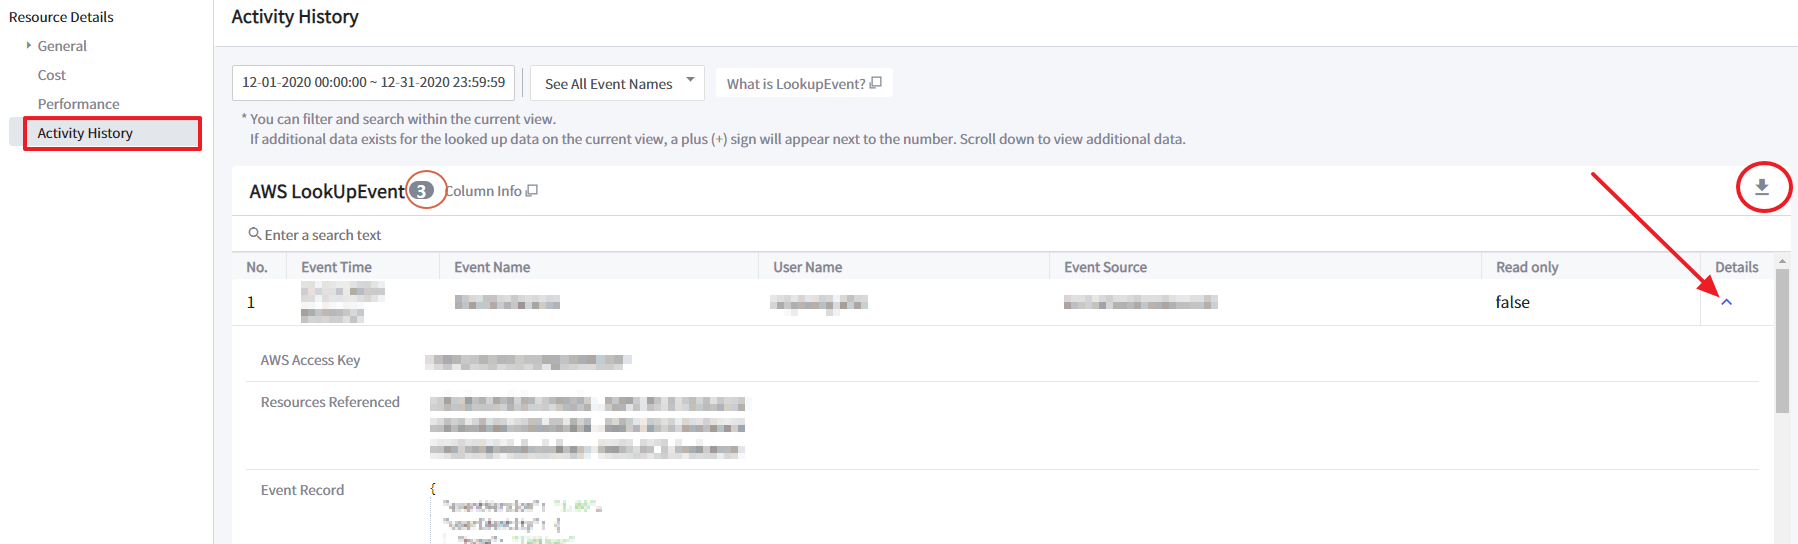Click the magnifier icon in the search bar
The width and height of the screenshot is (1798, 544).
point(255,234)
